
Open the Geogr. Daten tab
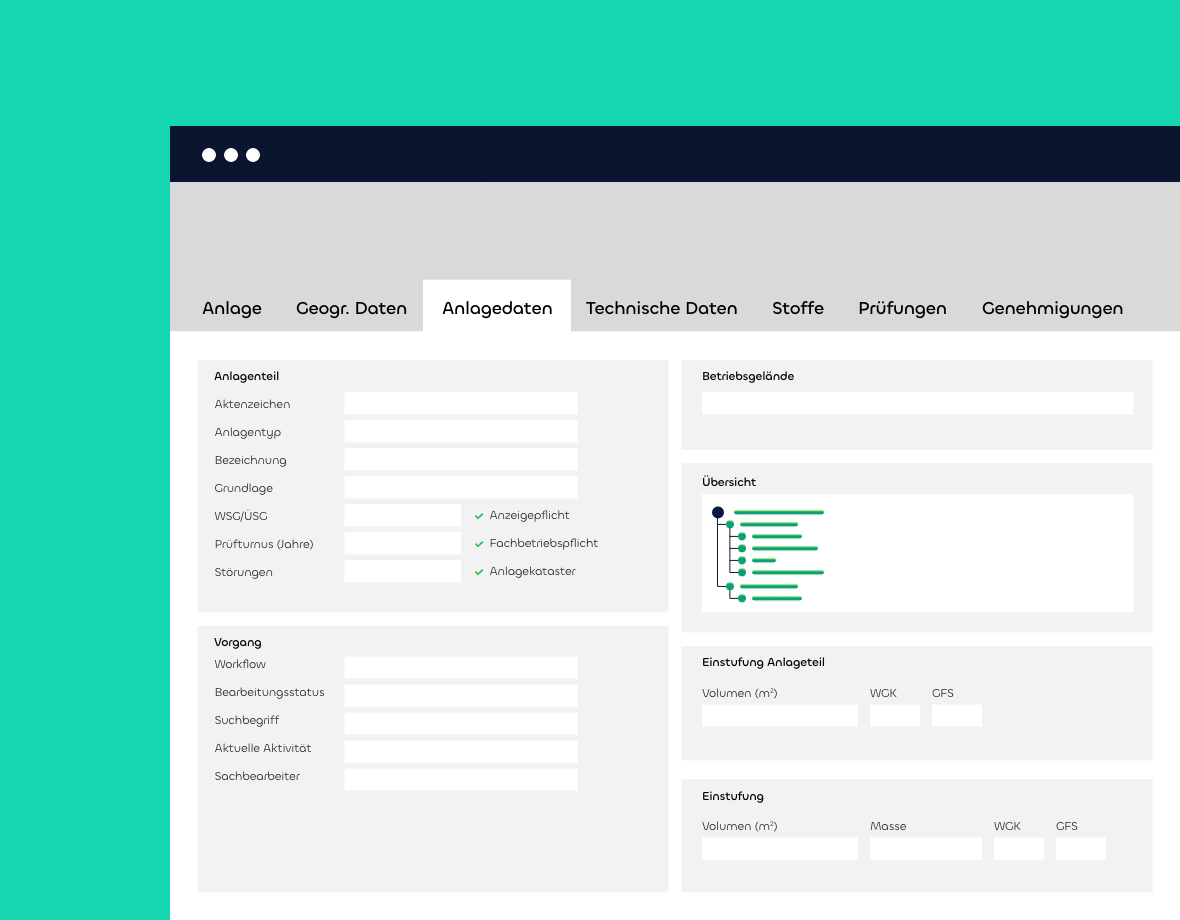351,308
